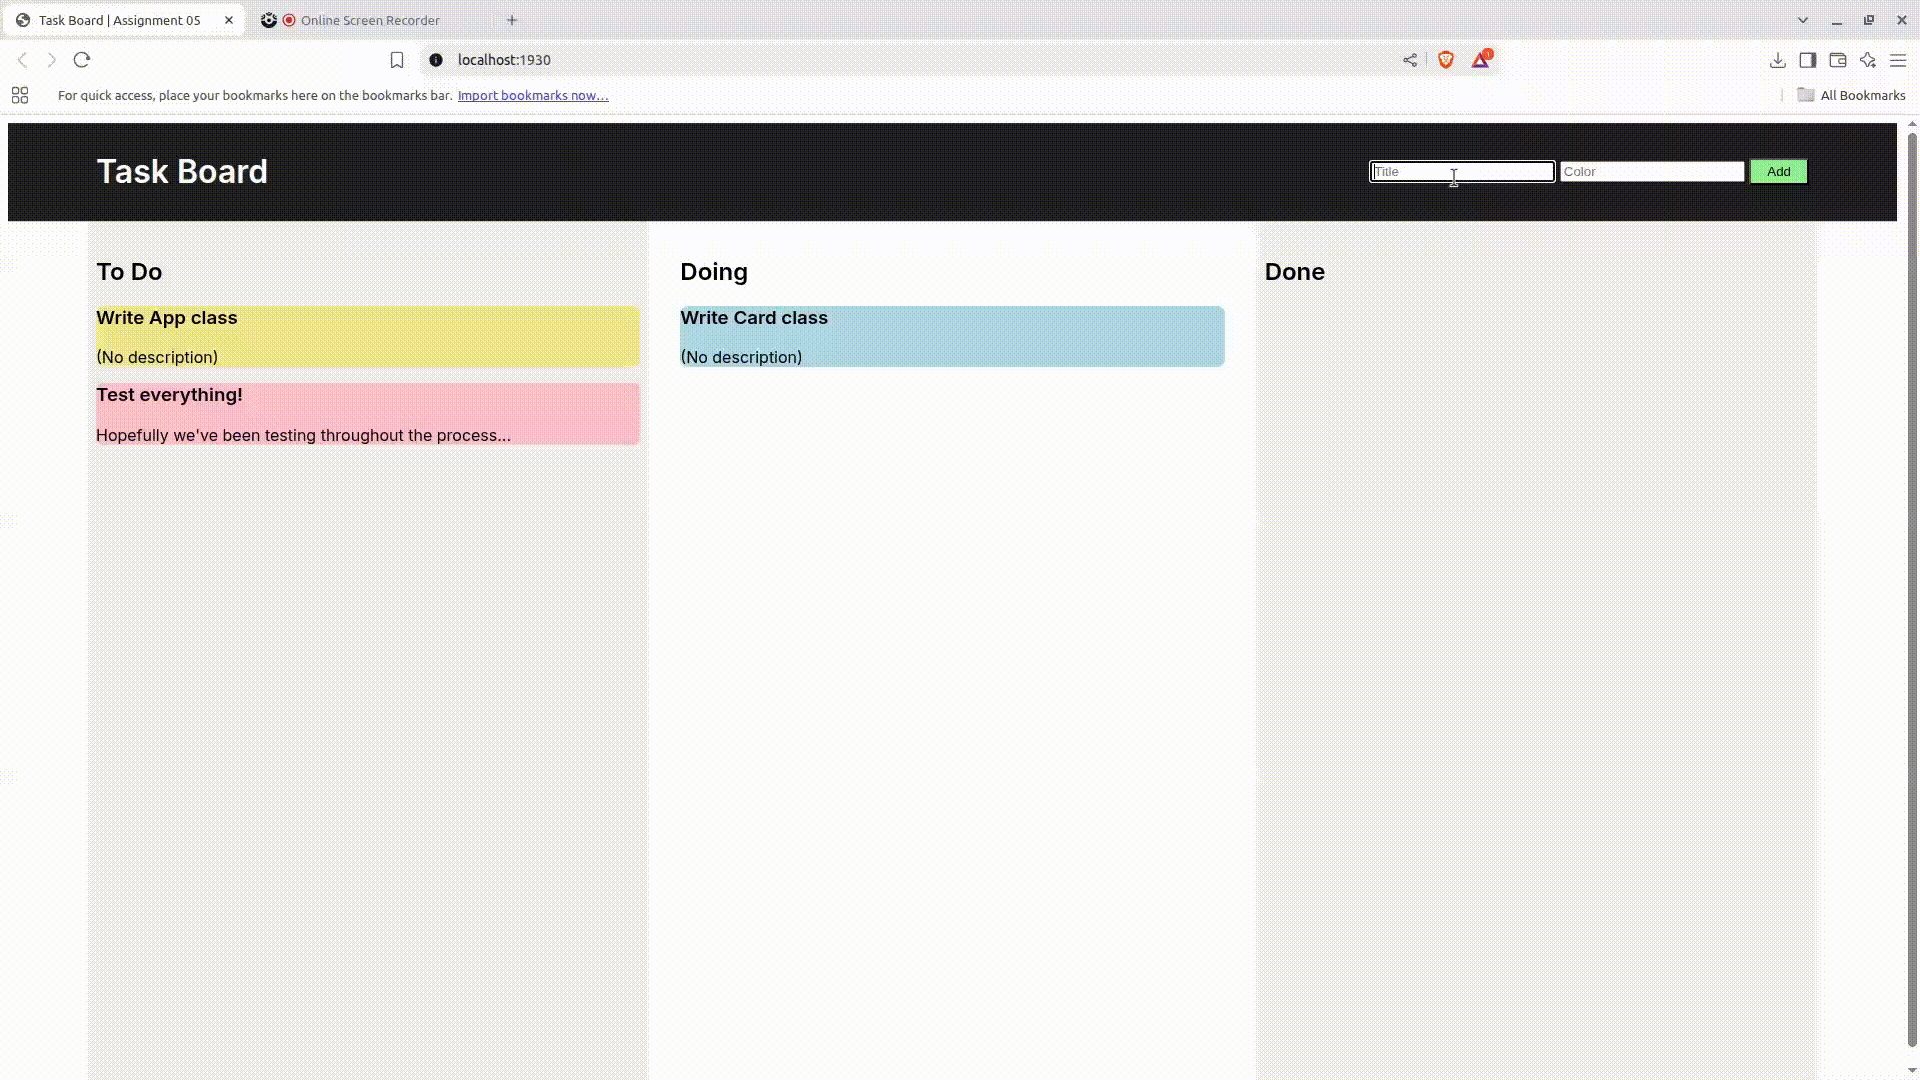
Task: Select the pink Test everything card
Action: pos(367,414)
